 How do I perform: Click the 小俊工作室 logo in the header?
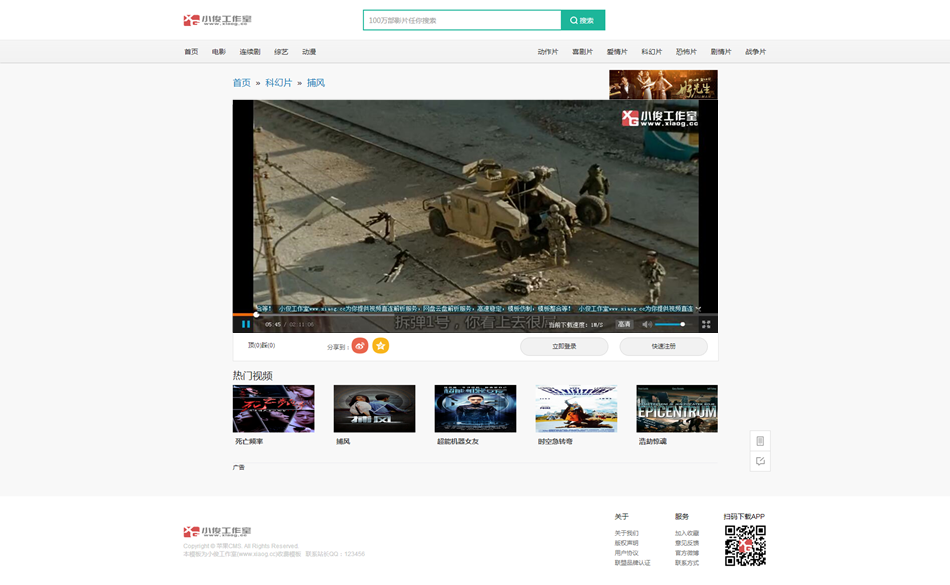pos(217,20)
